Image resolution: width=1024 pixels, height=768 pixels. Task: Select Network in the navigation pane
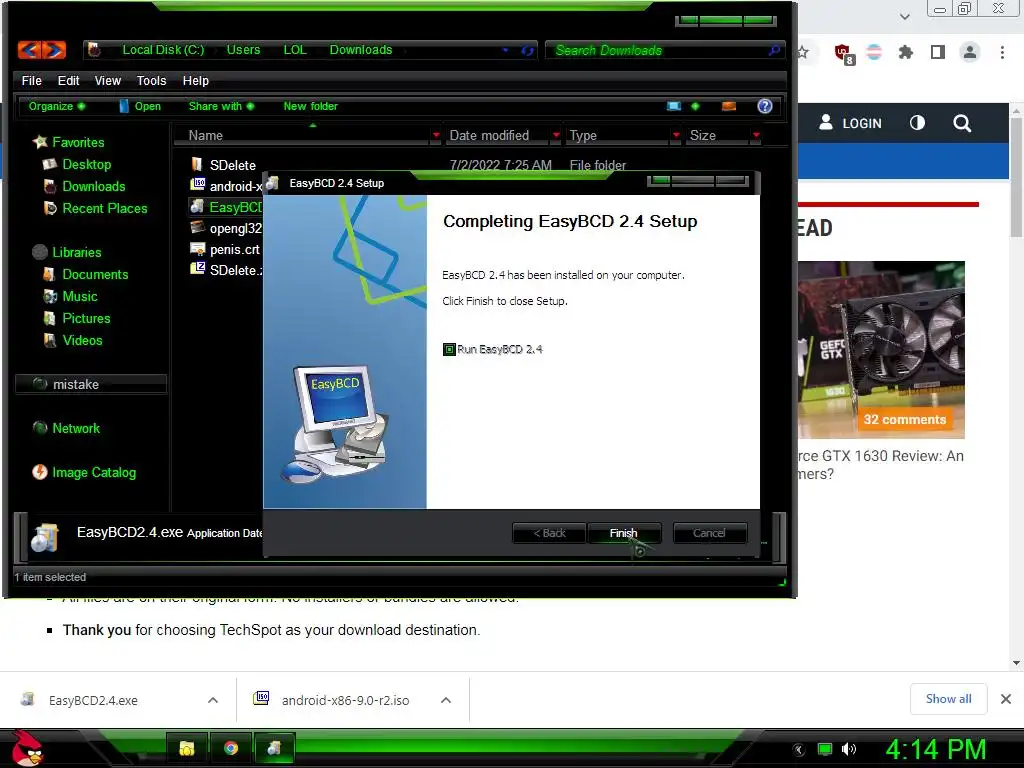(76, 428)
